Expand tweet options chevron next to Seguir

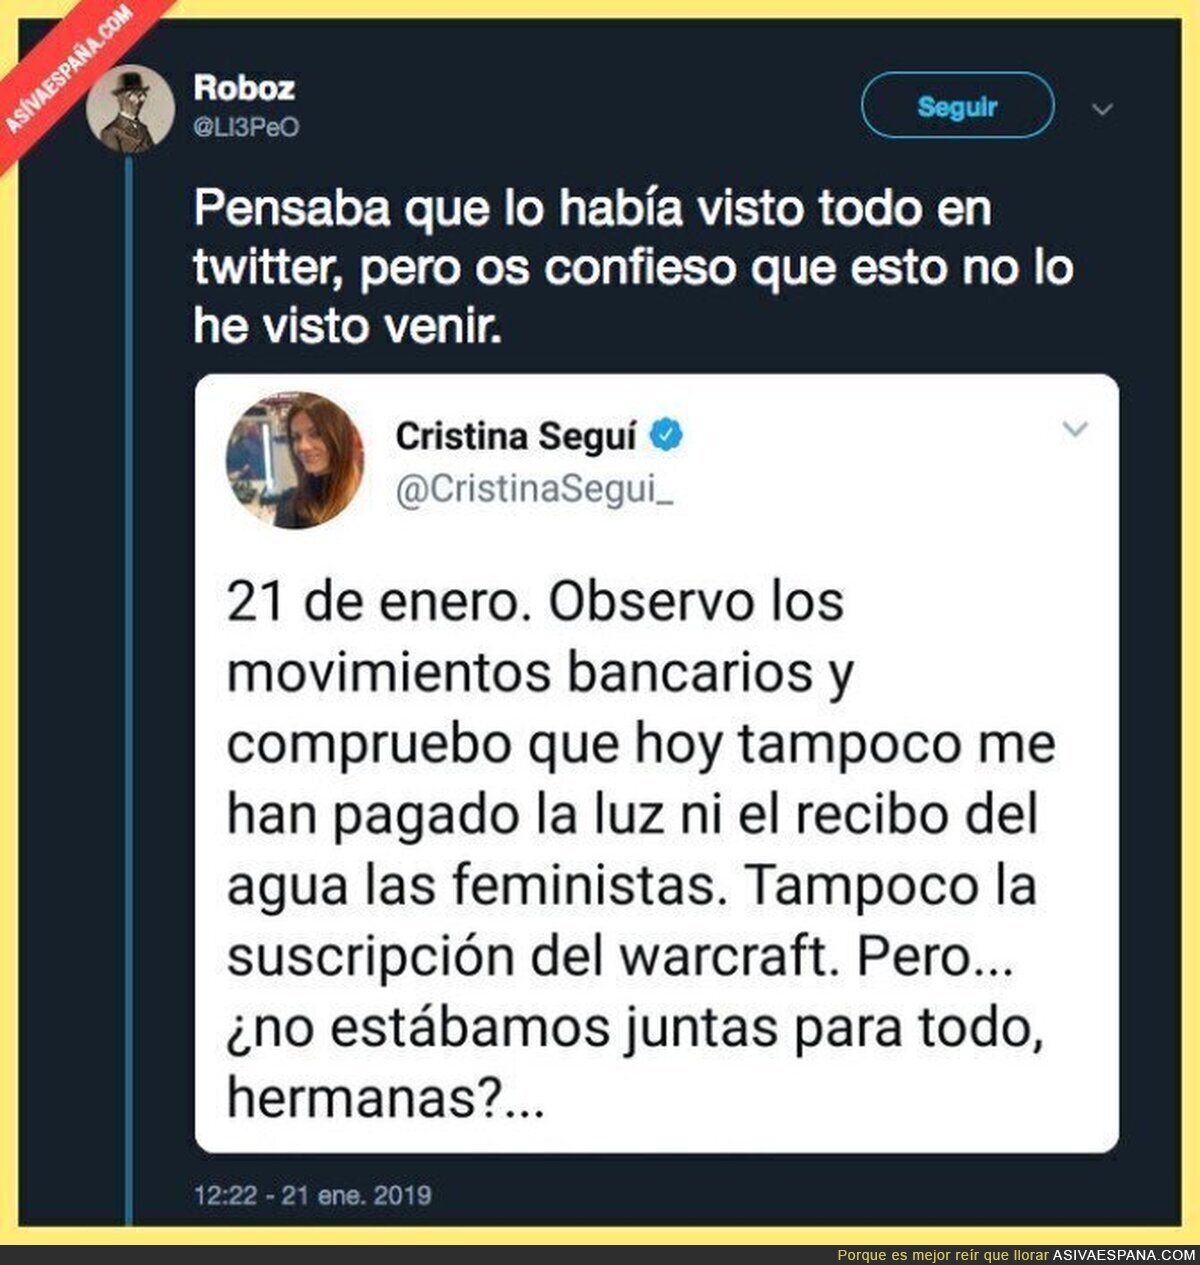tap(1103, 109)
